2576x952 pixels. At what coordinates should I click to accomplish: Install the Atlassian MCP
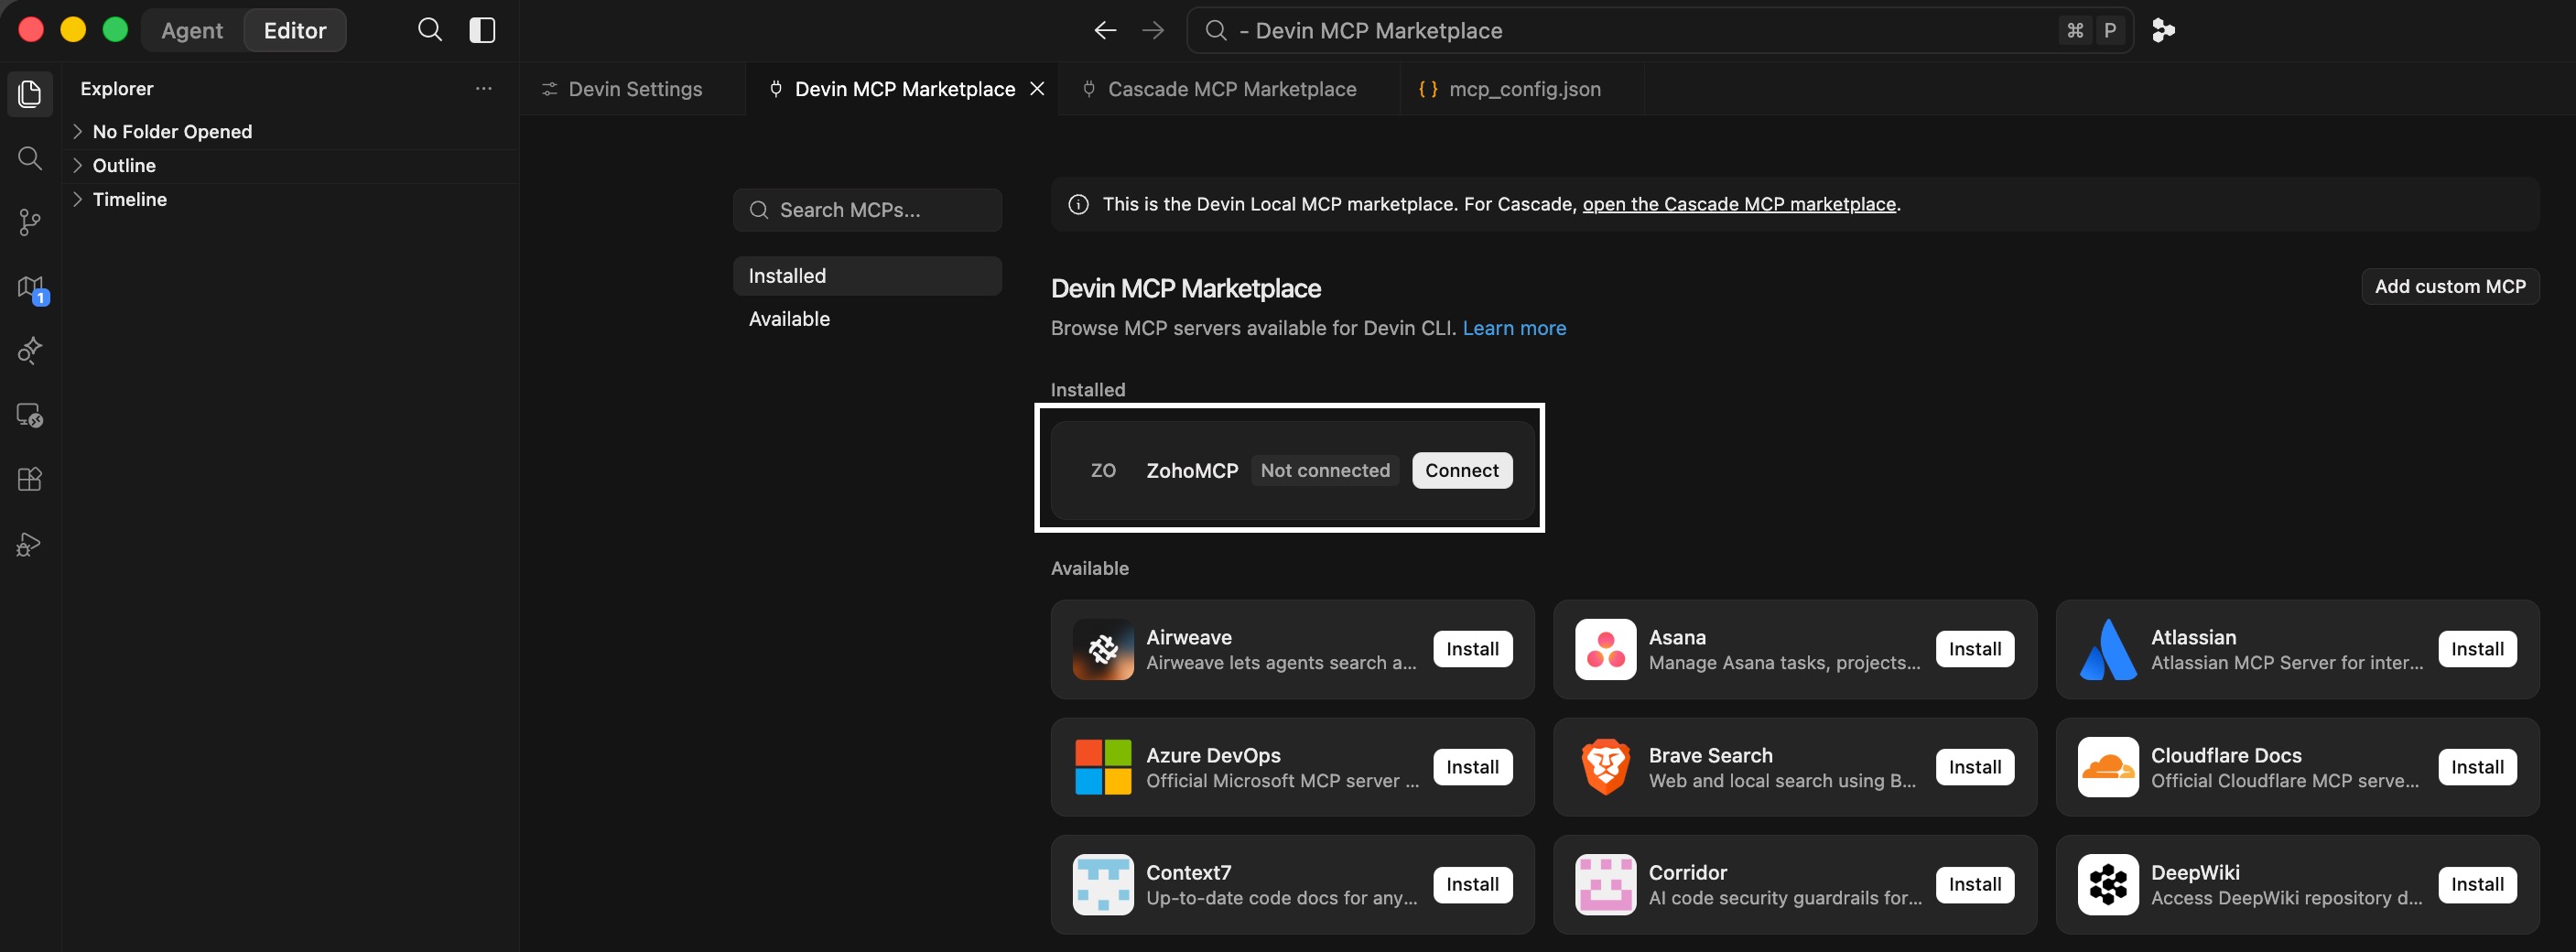[x=2477, y=649]
